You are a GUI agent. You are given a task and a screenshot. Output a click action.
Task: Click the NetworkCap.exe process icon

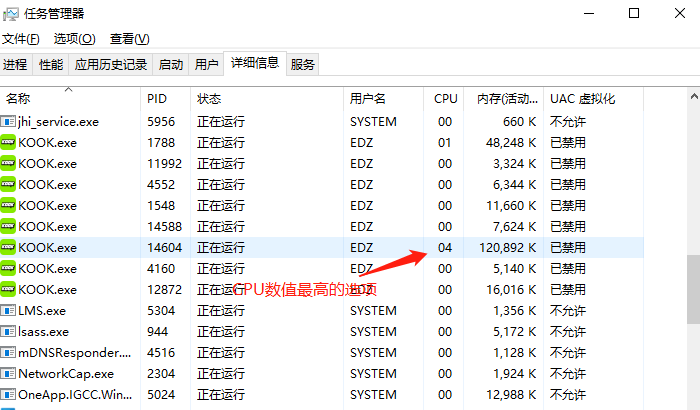pos(8,373)
